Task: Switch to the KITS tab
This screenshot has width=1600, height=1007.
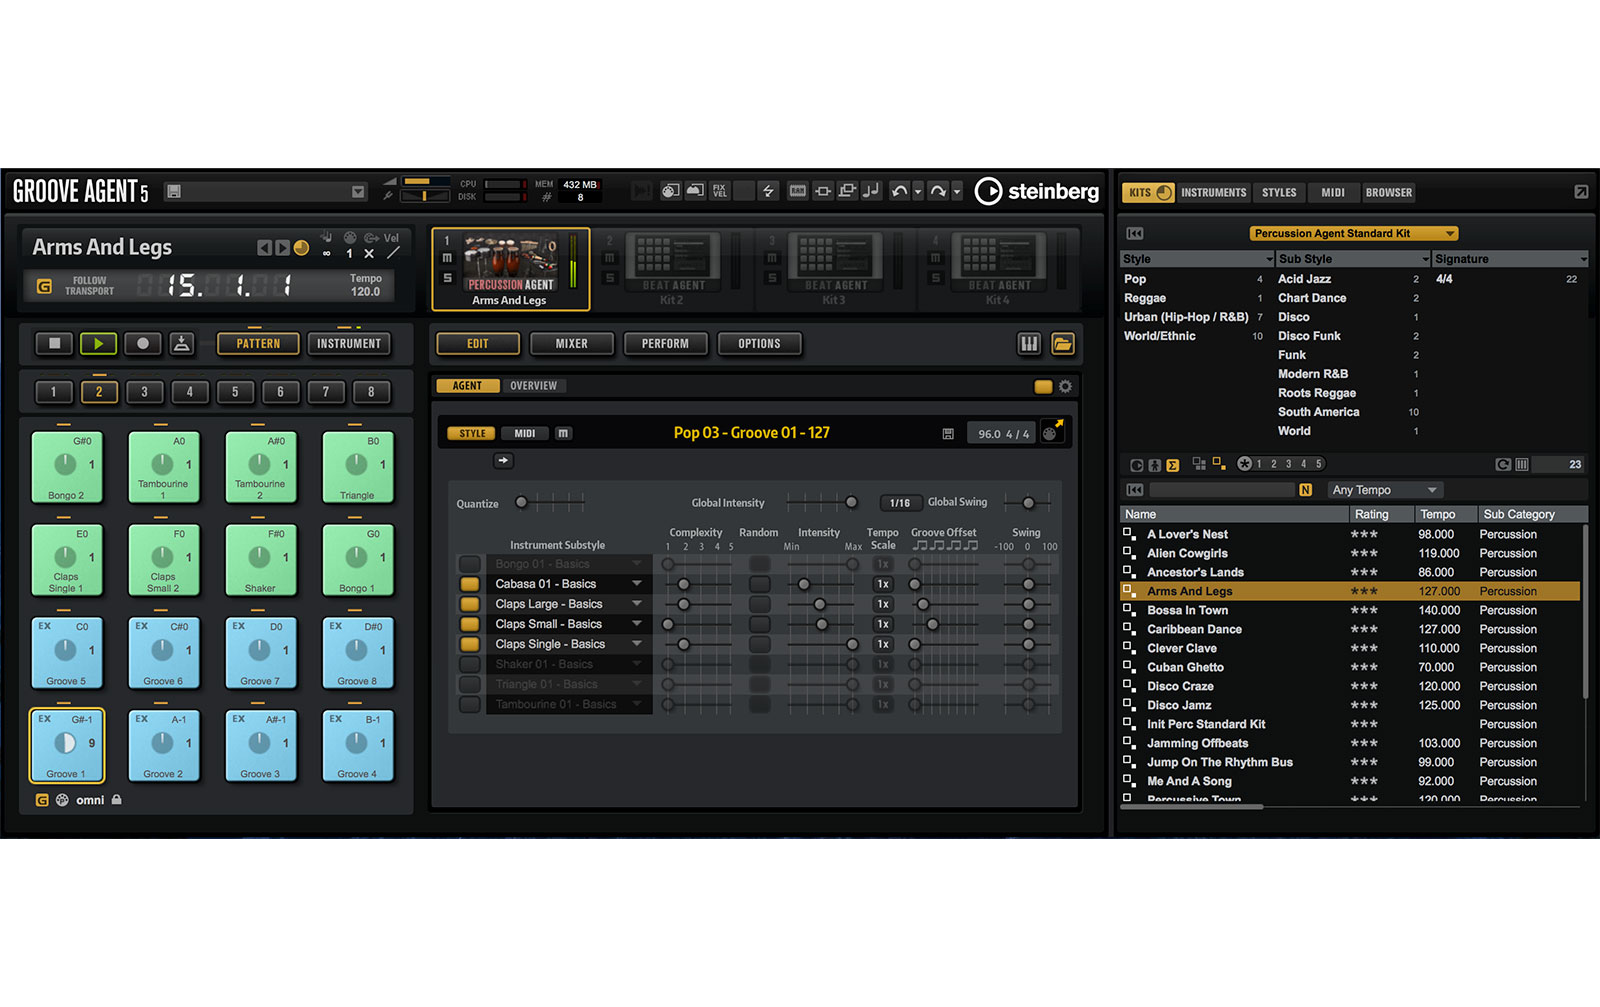Action: coord(1149,192)
